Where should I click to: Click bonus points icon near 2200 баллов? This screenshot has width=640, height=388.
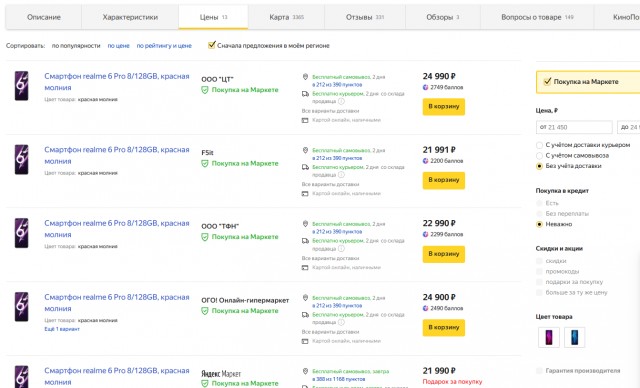(x=426, y=161)
